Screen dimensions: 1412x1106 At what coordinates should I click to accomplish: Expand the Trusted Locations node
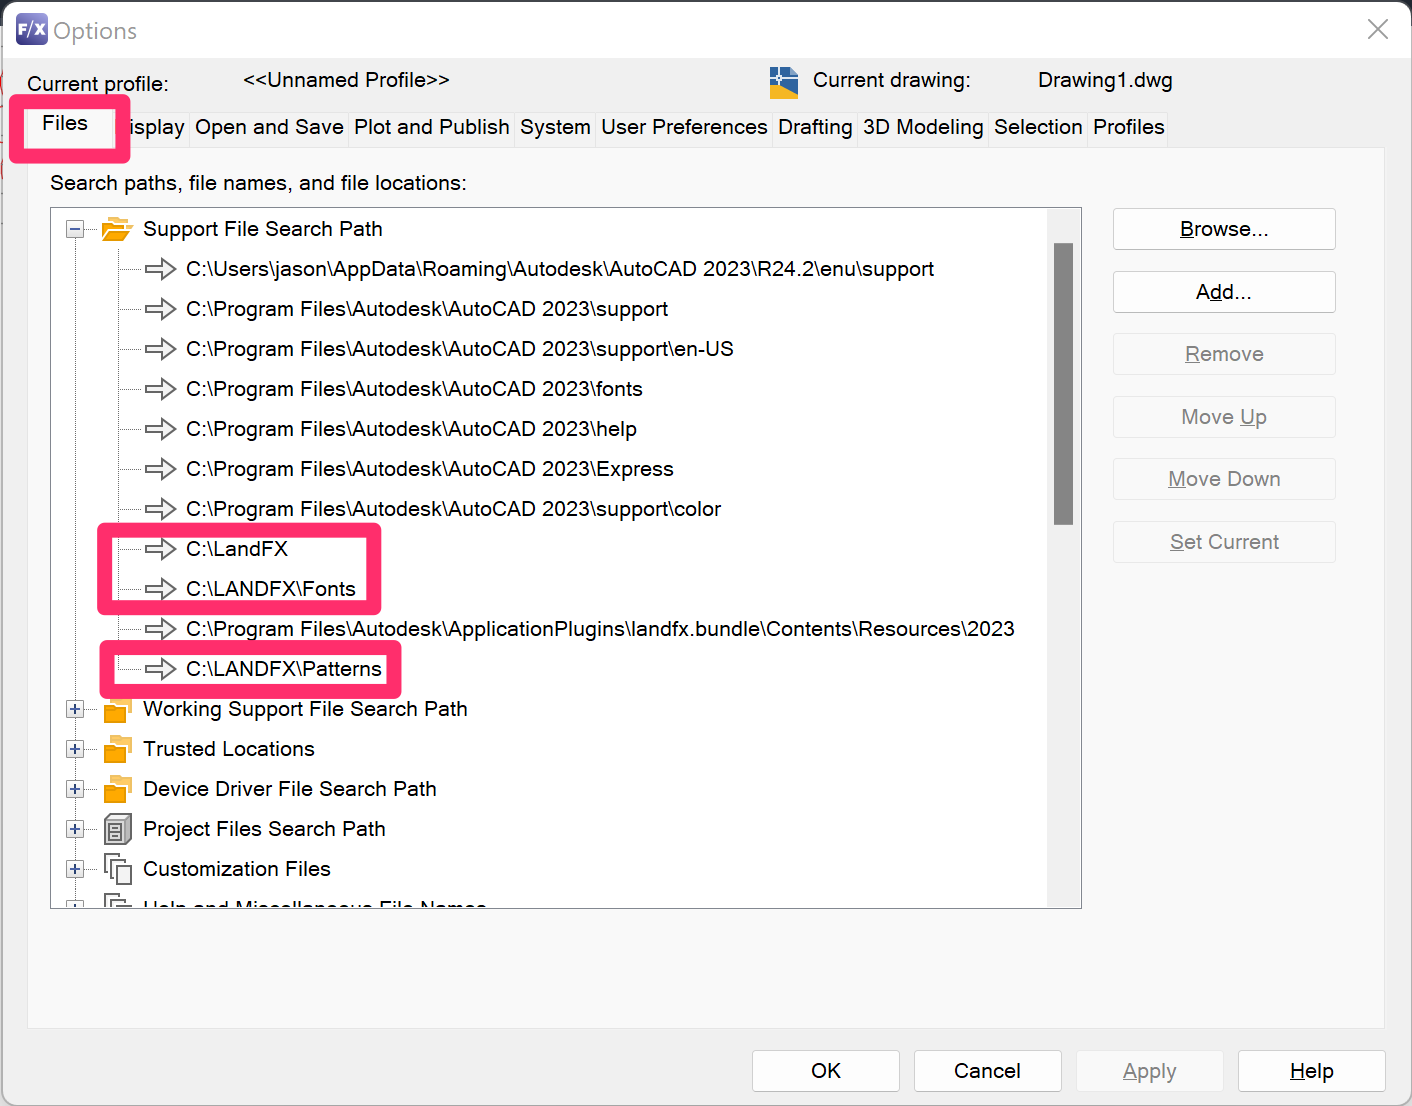coord(75,749)
